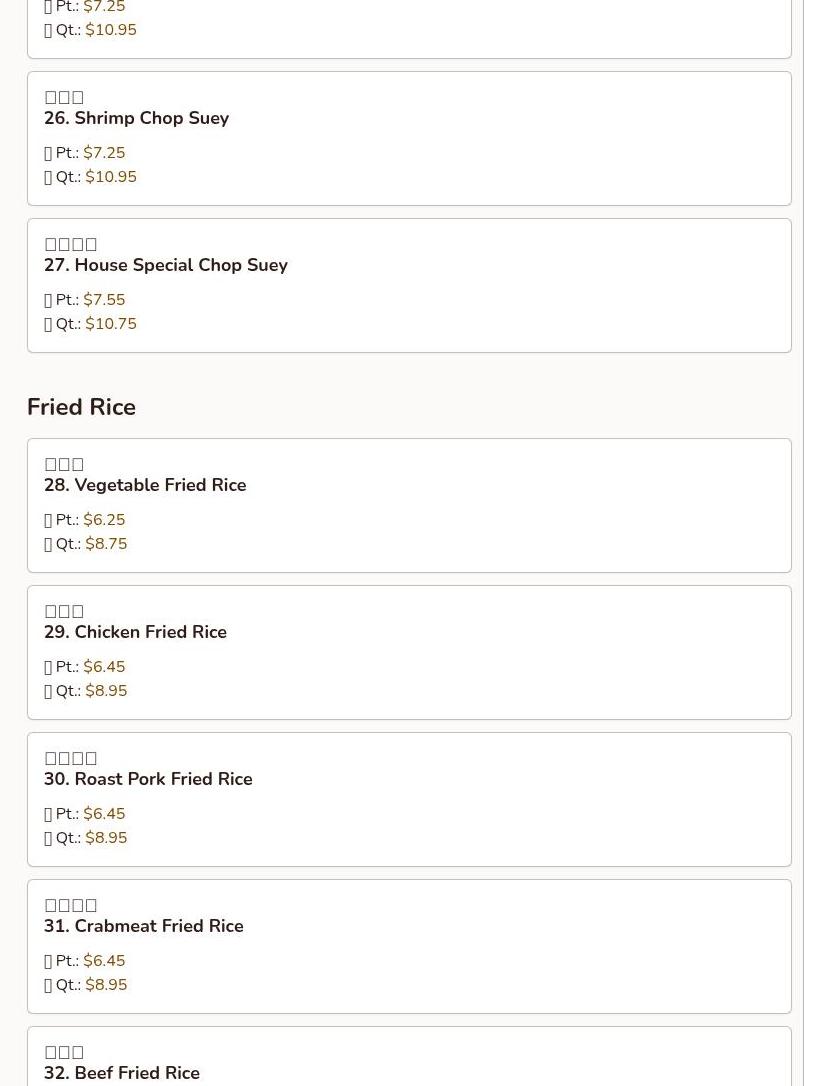
Task: Select the Crabmeat Fried Rice title
Action: [x=143, y=926]
